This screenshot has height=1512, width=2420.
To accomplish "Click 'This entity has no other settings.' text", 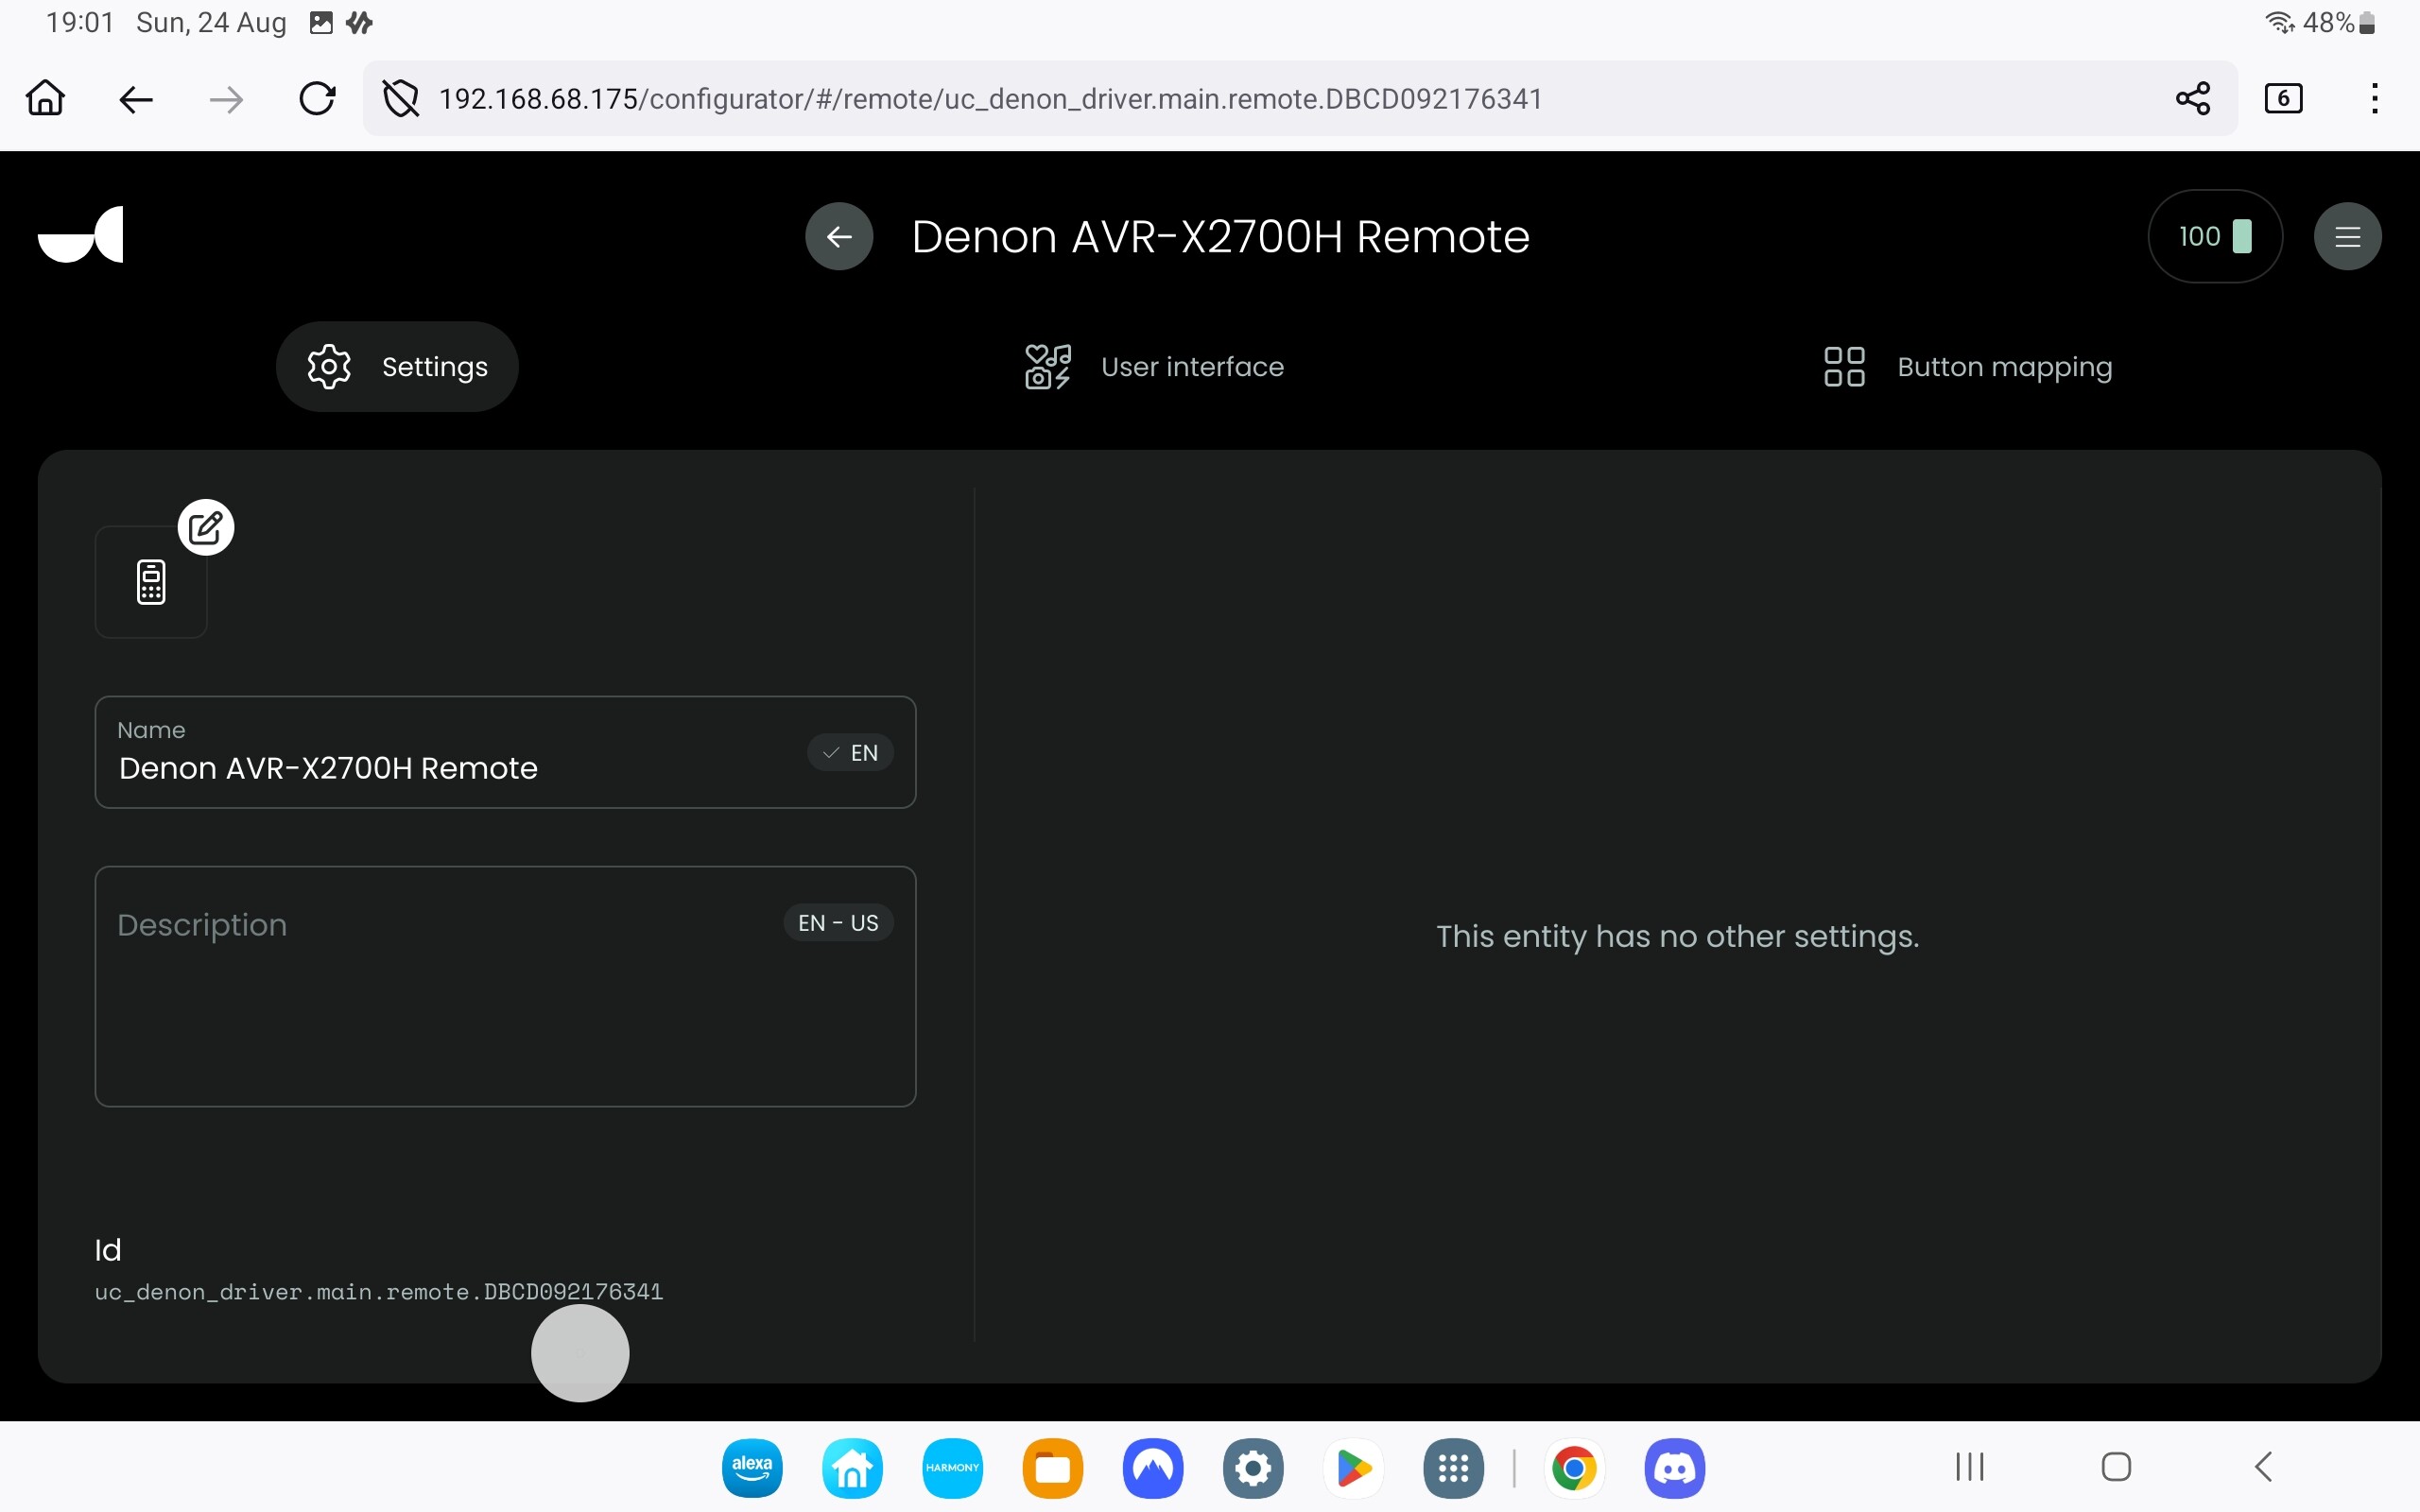I will (1677, 937).
